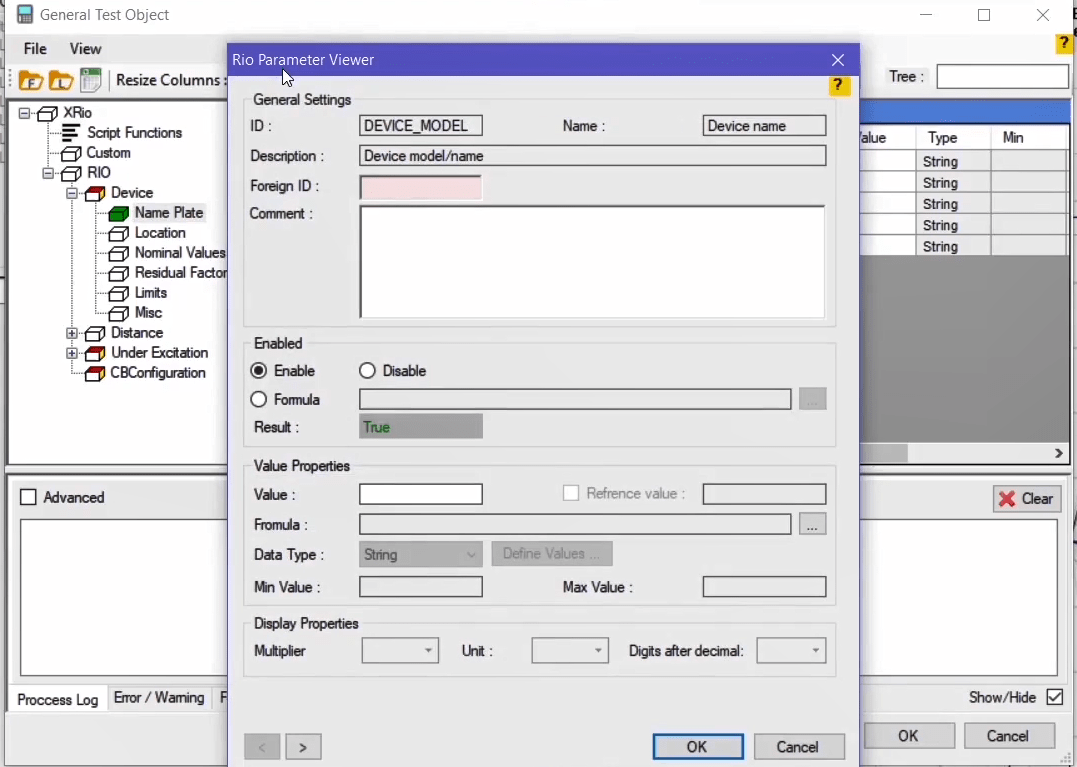Click the red X Clear button

1026,499
